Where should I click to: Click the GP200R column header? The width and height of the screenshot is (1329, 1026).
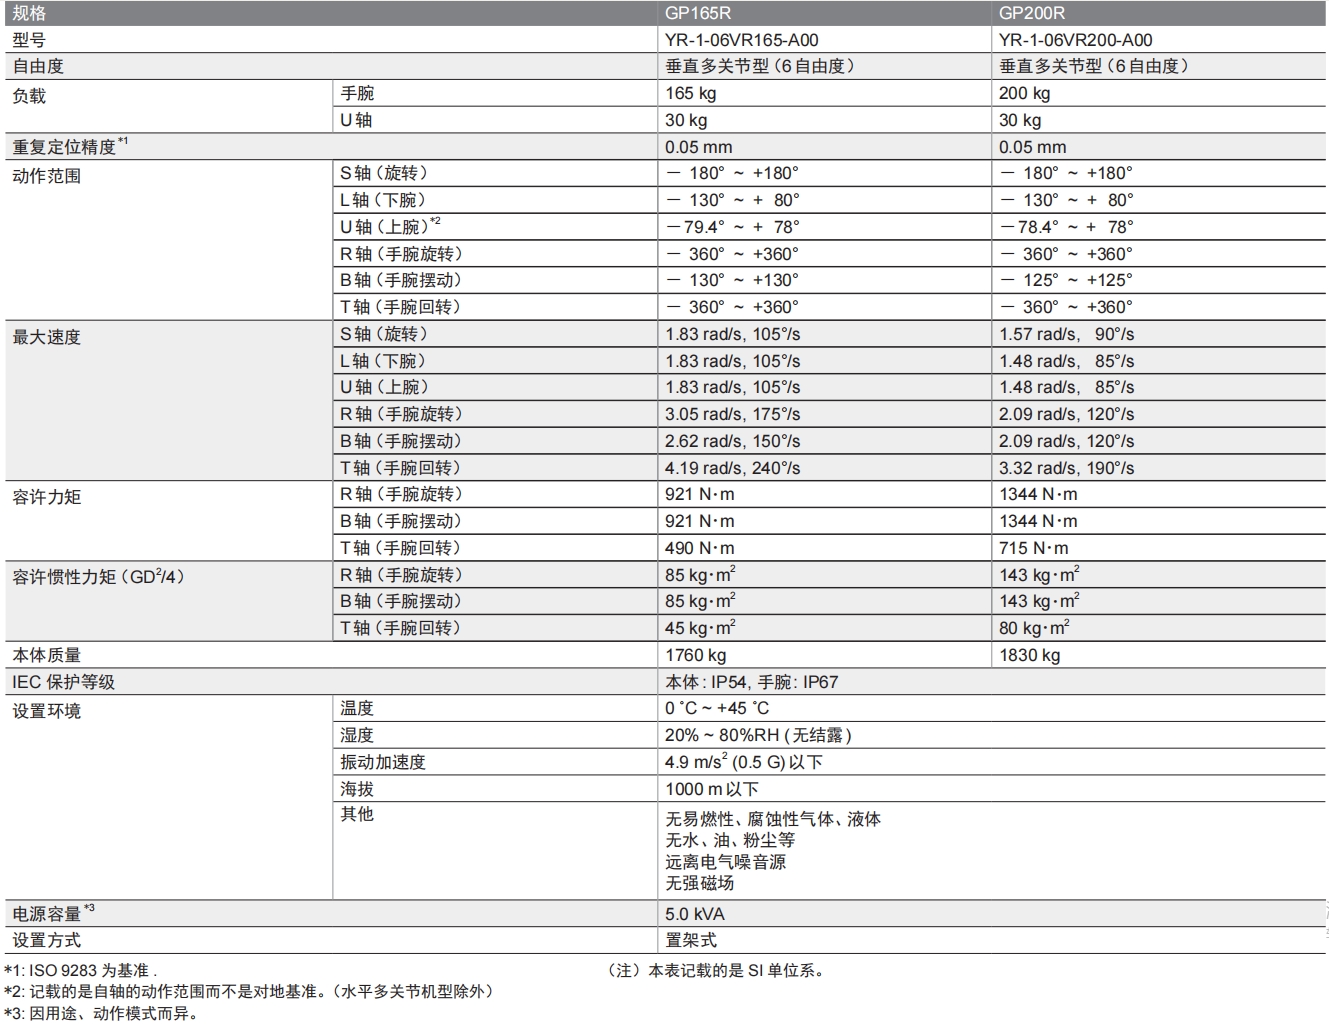[x=1032, y=13]
